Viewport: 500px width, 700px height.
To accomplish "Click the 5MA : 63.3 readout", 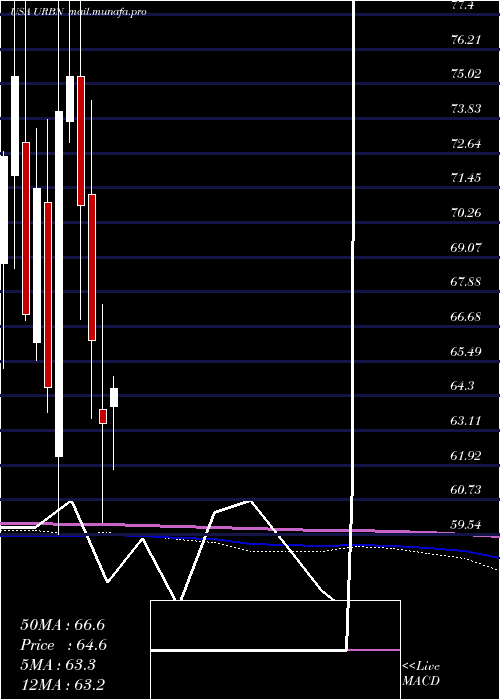I will [x=58, y=665].
